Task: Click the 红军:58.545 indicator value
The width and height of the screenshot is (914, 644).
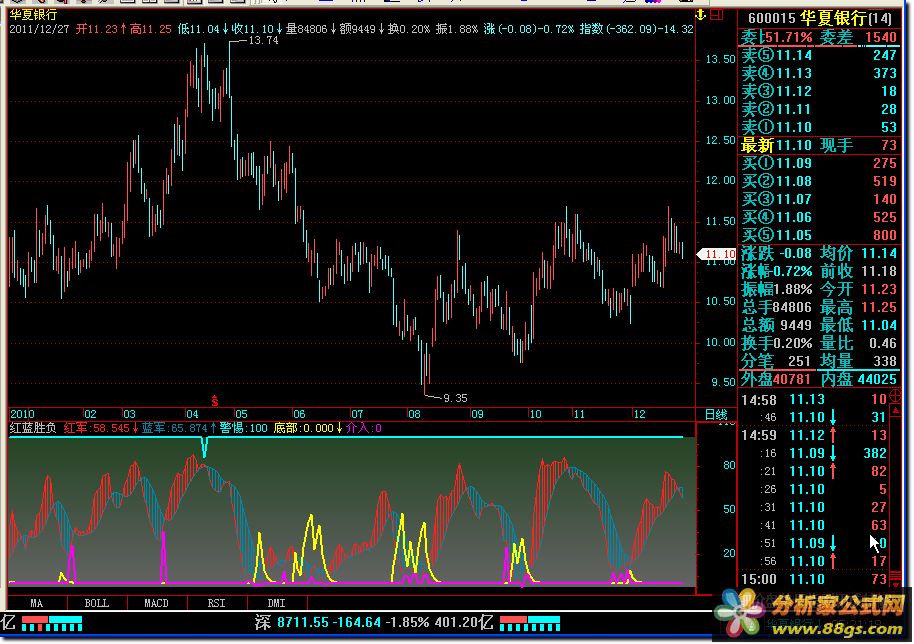Action: (100, 428)
